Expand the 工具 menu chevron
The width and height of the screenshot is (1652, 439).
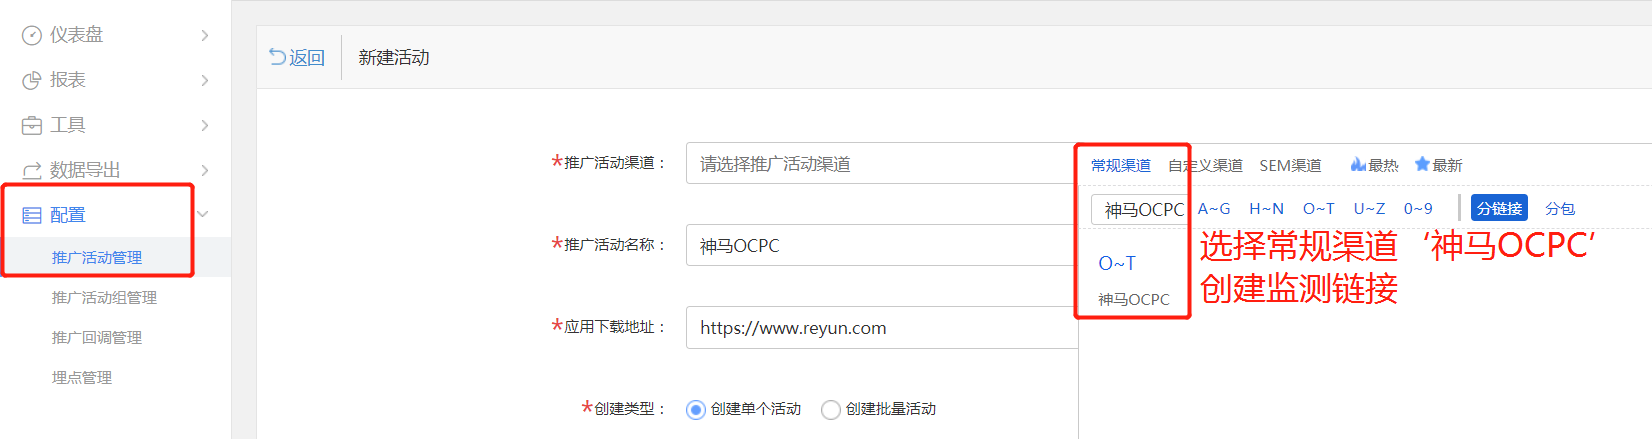click(x=204, y=125)
